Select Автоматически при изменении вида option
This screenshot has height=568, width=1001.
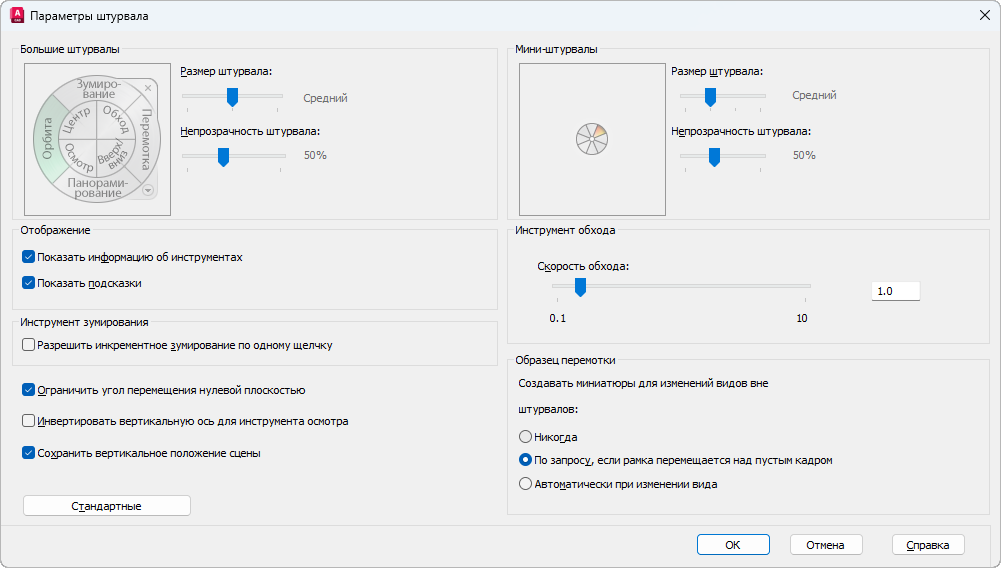click(x=525, y=484)
